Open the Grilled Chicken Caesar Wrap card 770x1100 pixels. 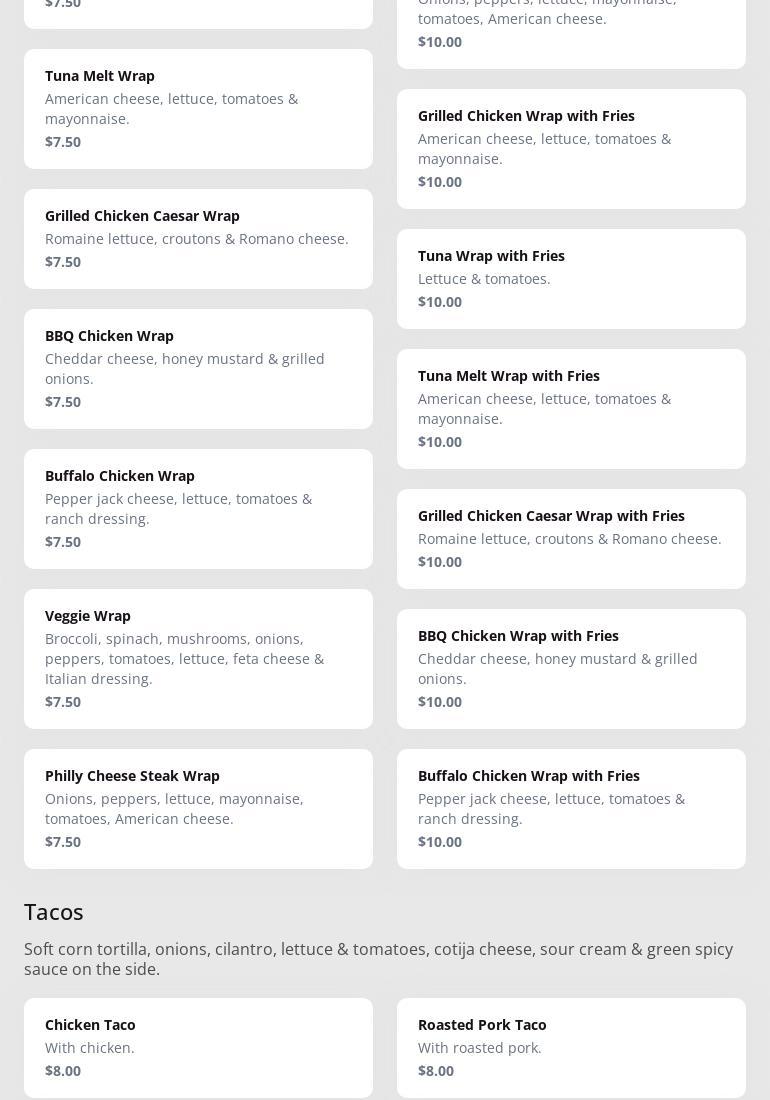[x=198, y=238]
